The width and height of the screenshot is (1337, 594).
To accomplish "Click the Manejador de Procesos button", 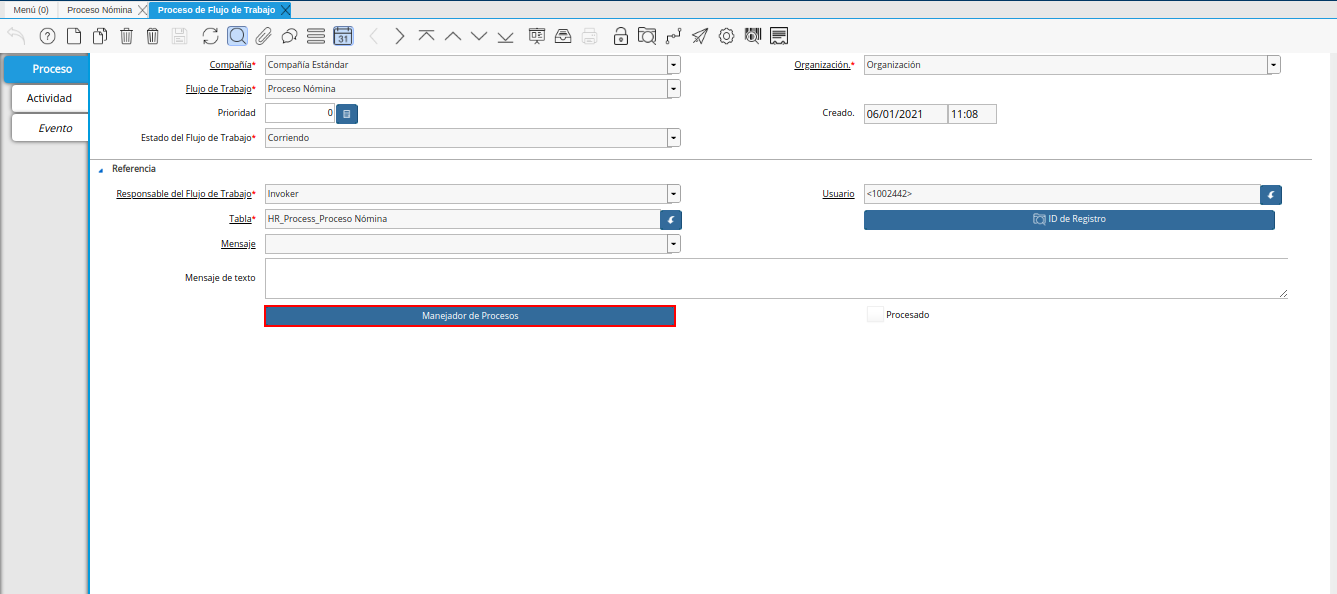I will point(470,316).
